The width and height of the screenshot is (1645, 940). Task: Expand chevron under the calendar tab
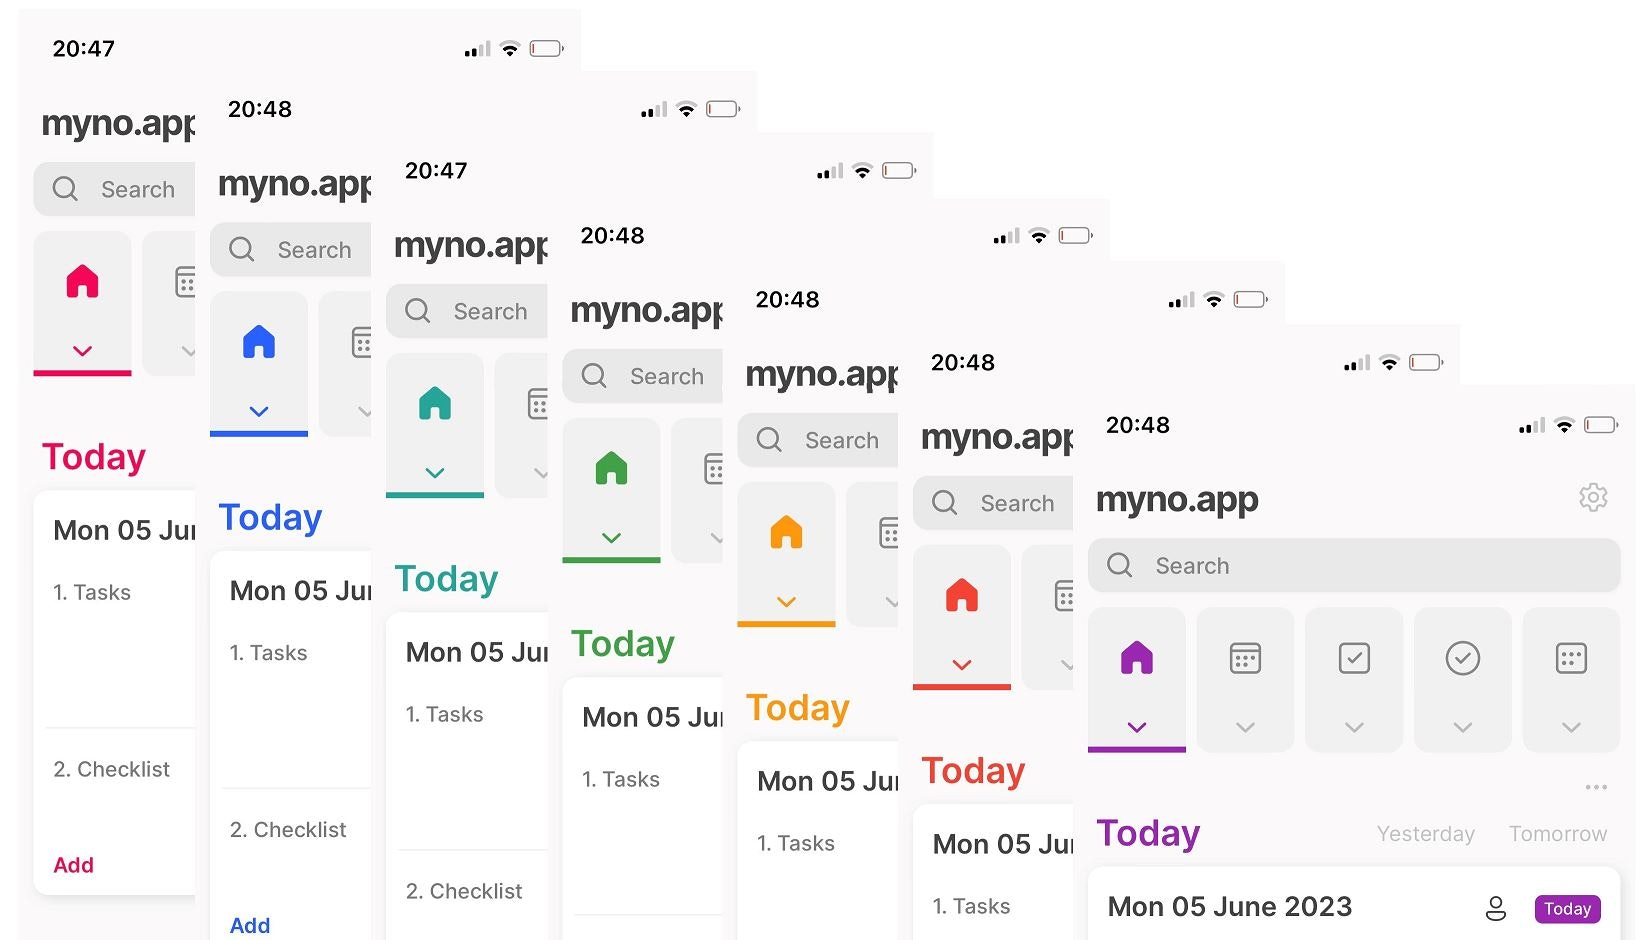tap(1245, 727)
